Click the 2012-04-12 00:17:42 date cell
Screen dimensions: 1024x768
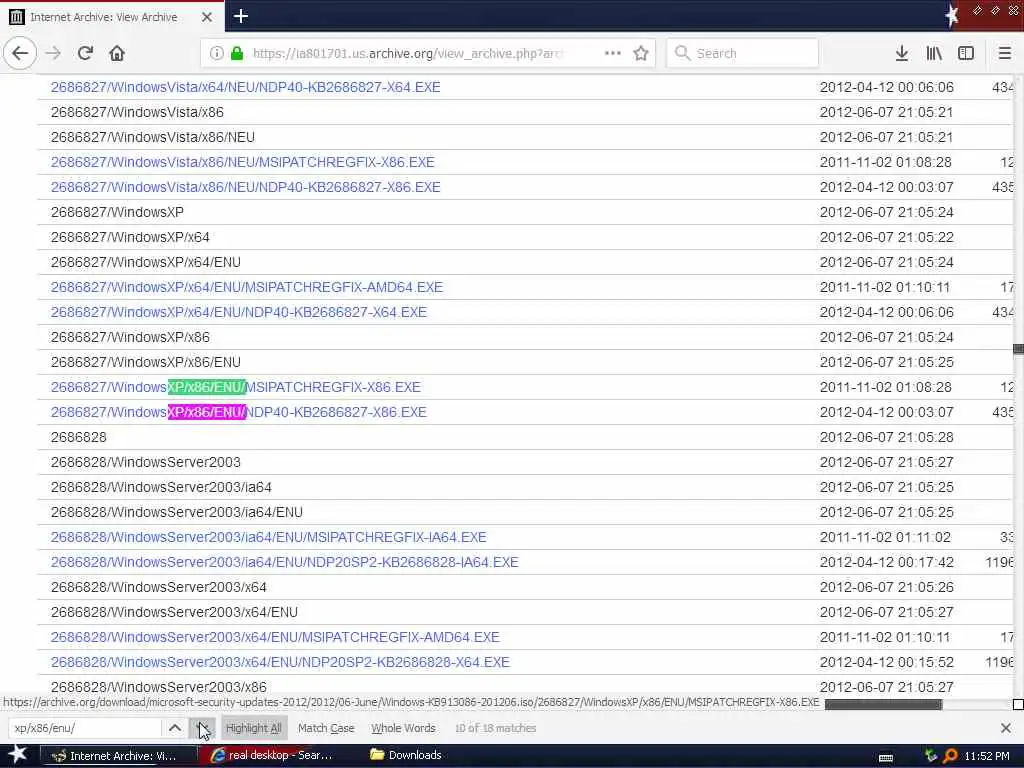click(887, 562)
